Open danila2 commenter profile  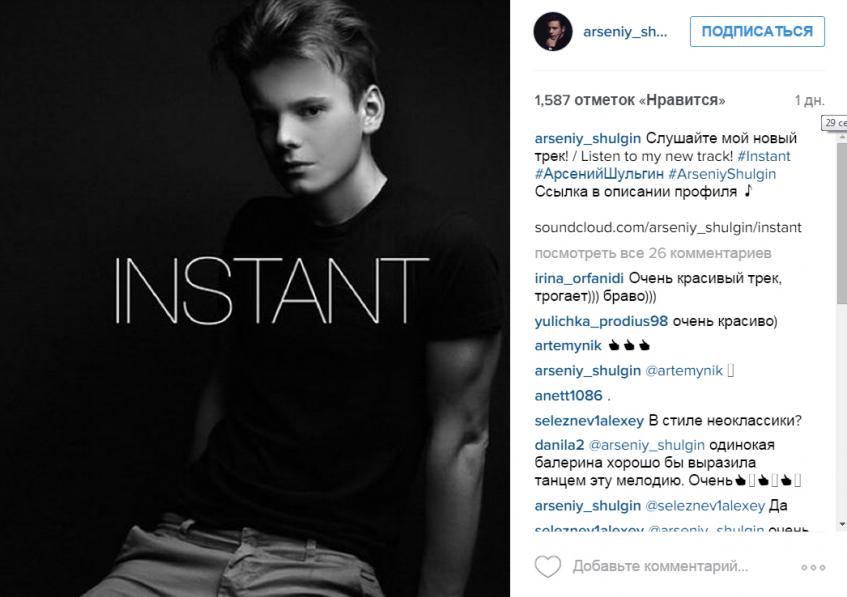[559, 445]
